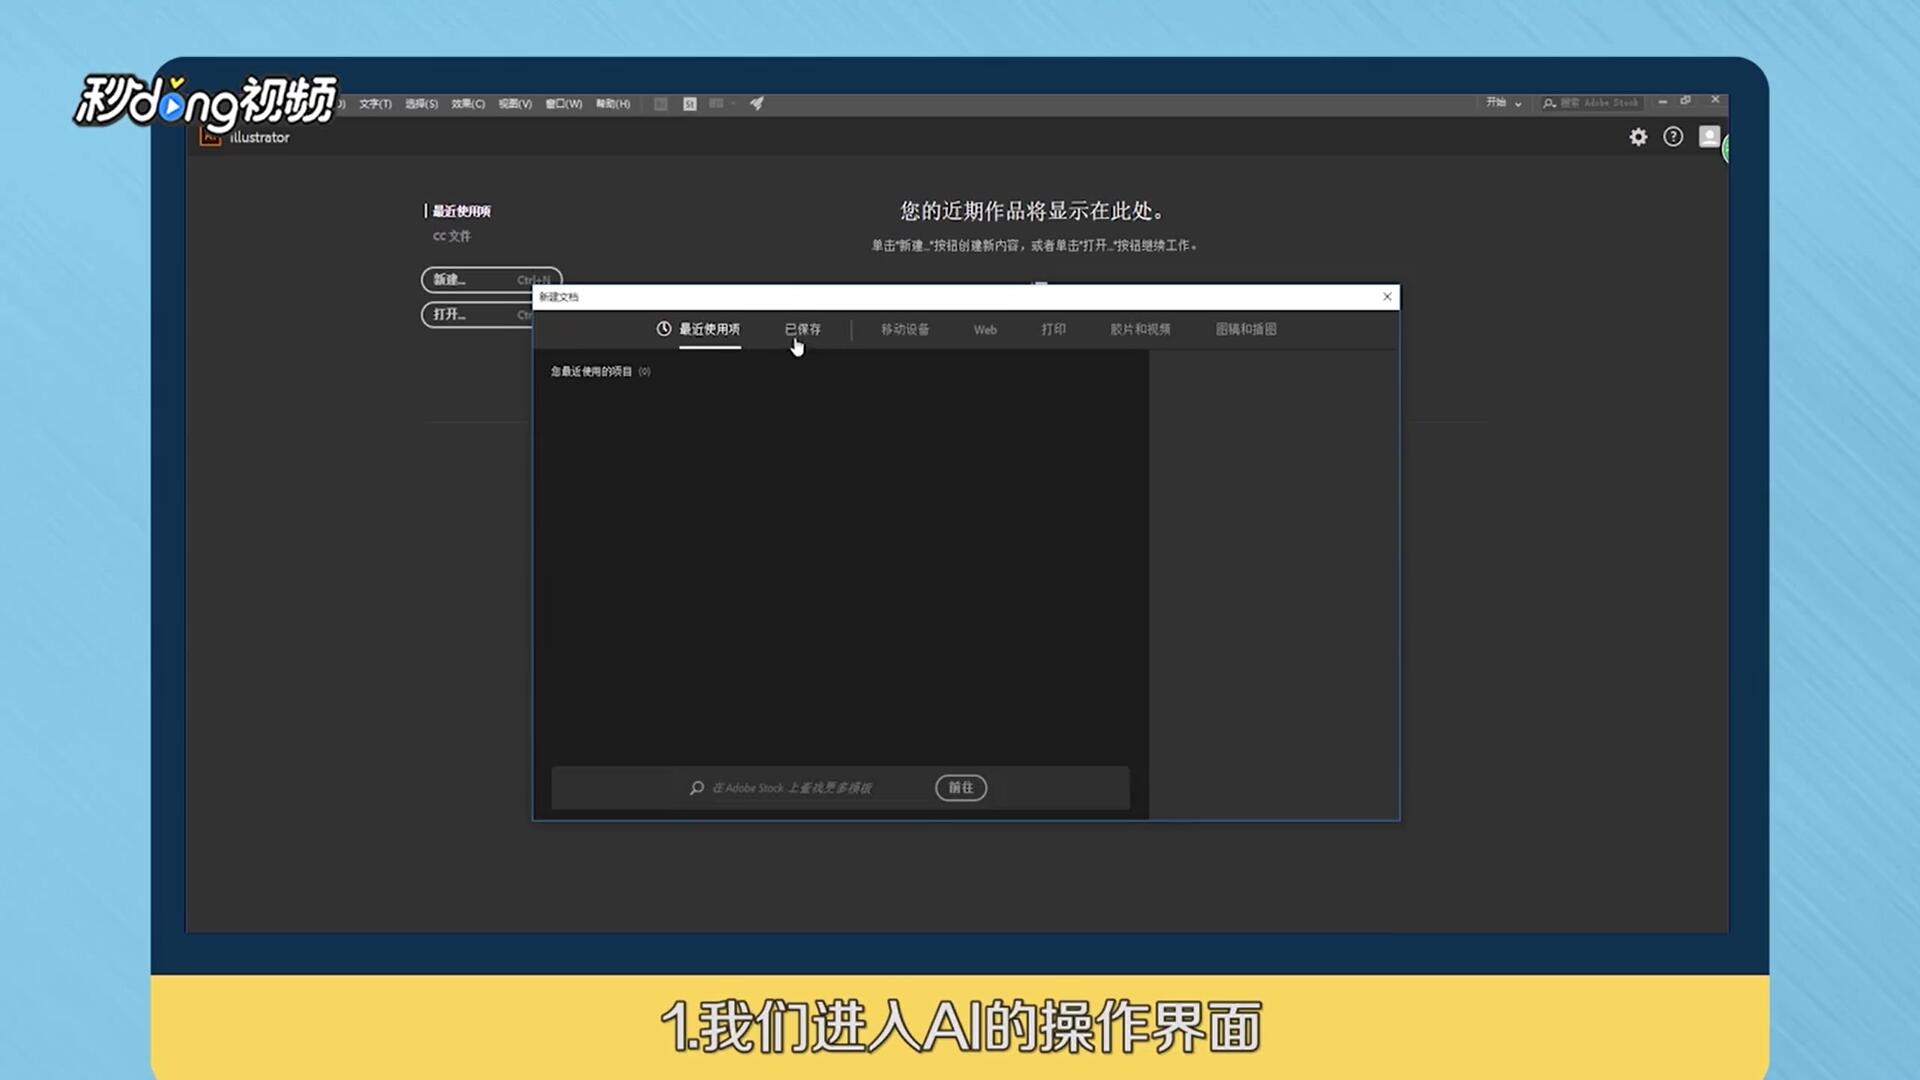Switch to 打印 tab
This screenshot has width=1920, height=1080.
point(1053,329)
